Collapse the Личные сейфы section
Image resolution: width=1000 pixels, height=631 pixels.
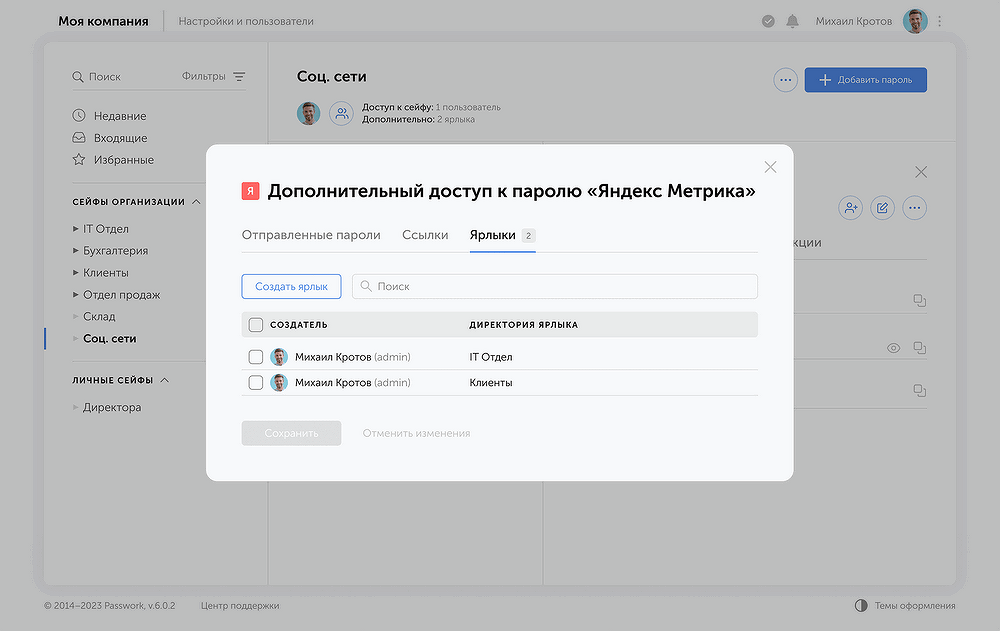165,380
